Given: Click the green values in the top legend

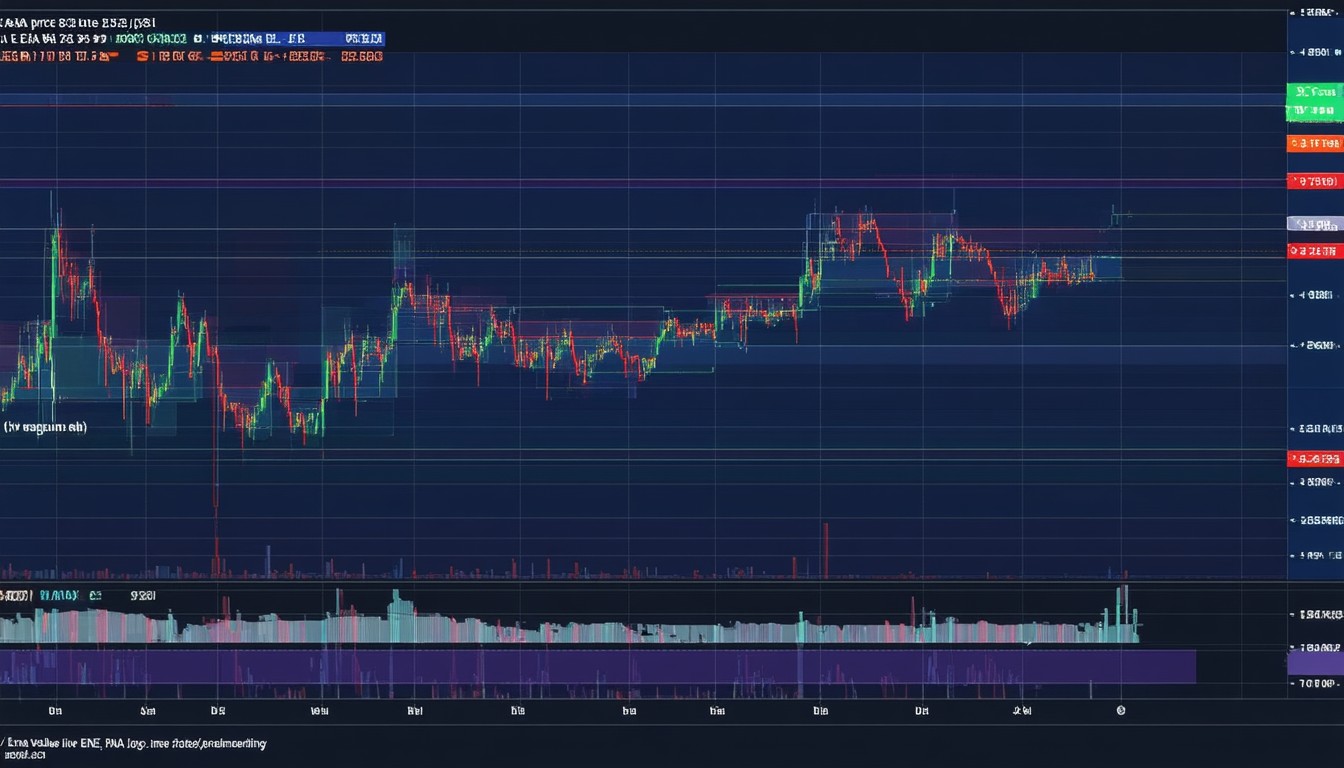Looking at the screenshot, I should 150,39.
